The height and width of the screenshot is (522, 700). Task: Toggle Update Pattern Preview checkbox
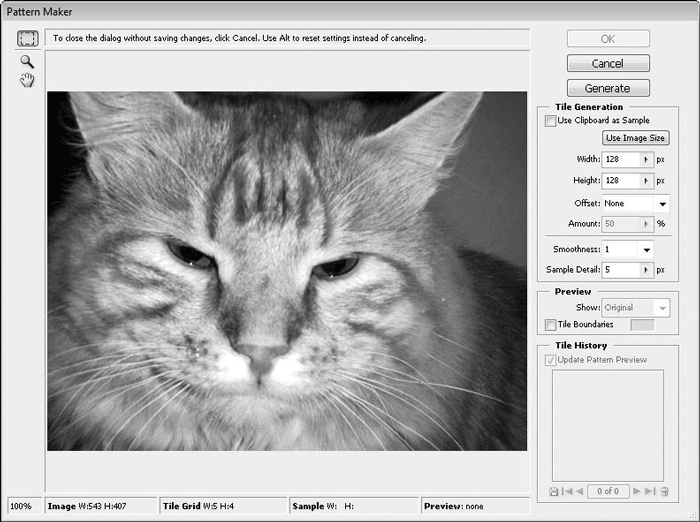pyautogui.click(x=550, y=360)
